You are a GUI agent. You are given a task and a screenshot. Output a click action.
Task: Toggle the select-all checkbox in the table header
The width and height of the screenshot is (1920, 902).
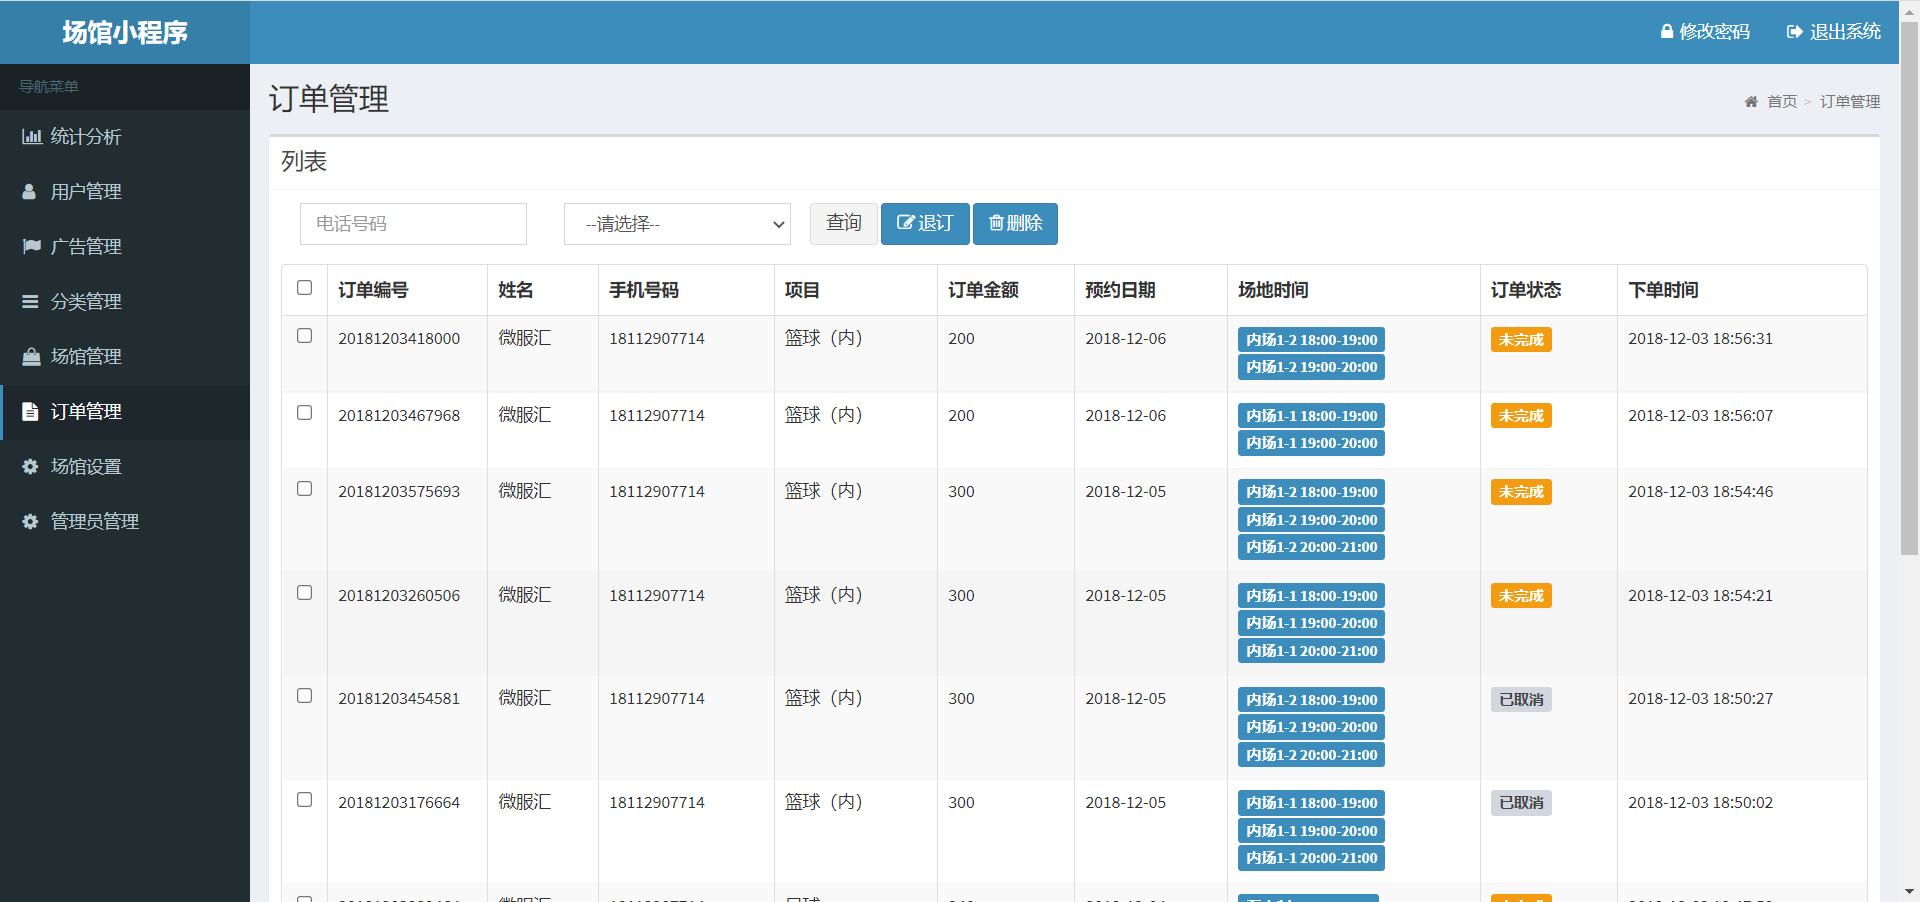305,288
